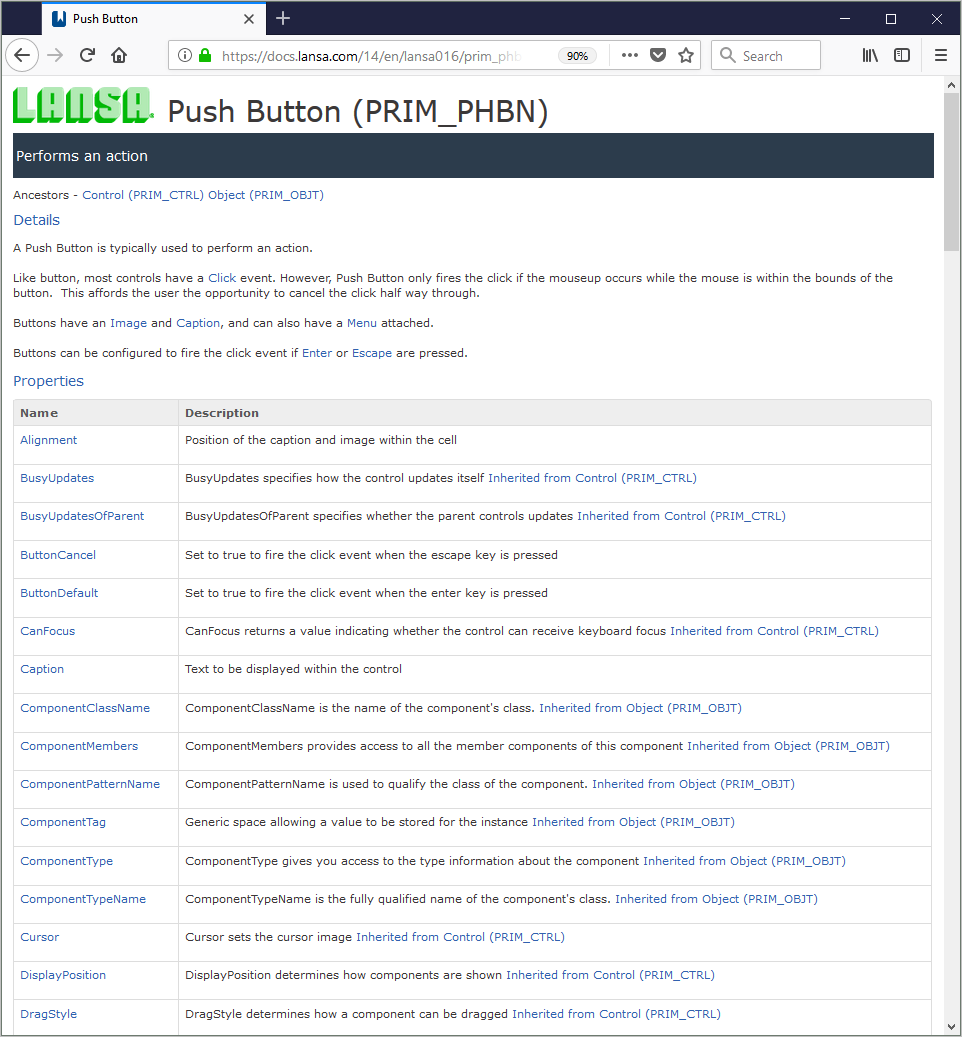Click Inherited from Object link in ComponentTypeName row

tap(716, 899)
